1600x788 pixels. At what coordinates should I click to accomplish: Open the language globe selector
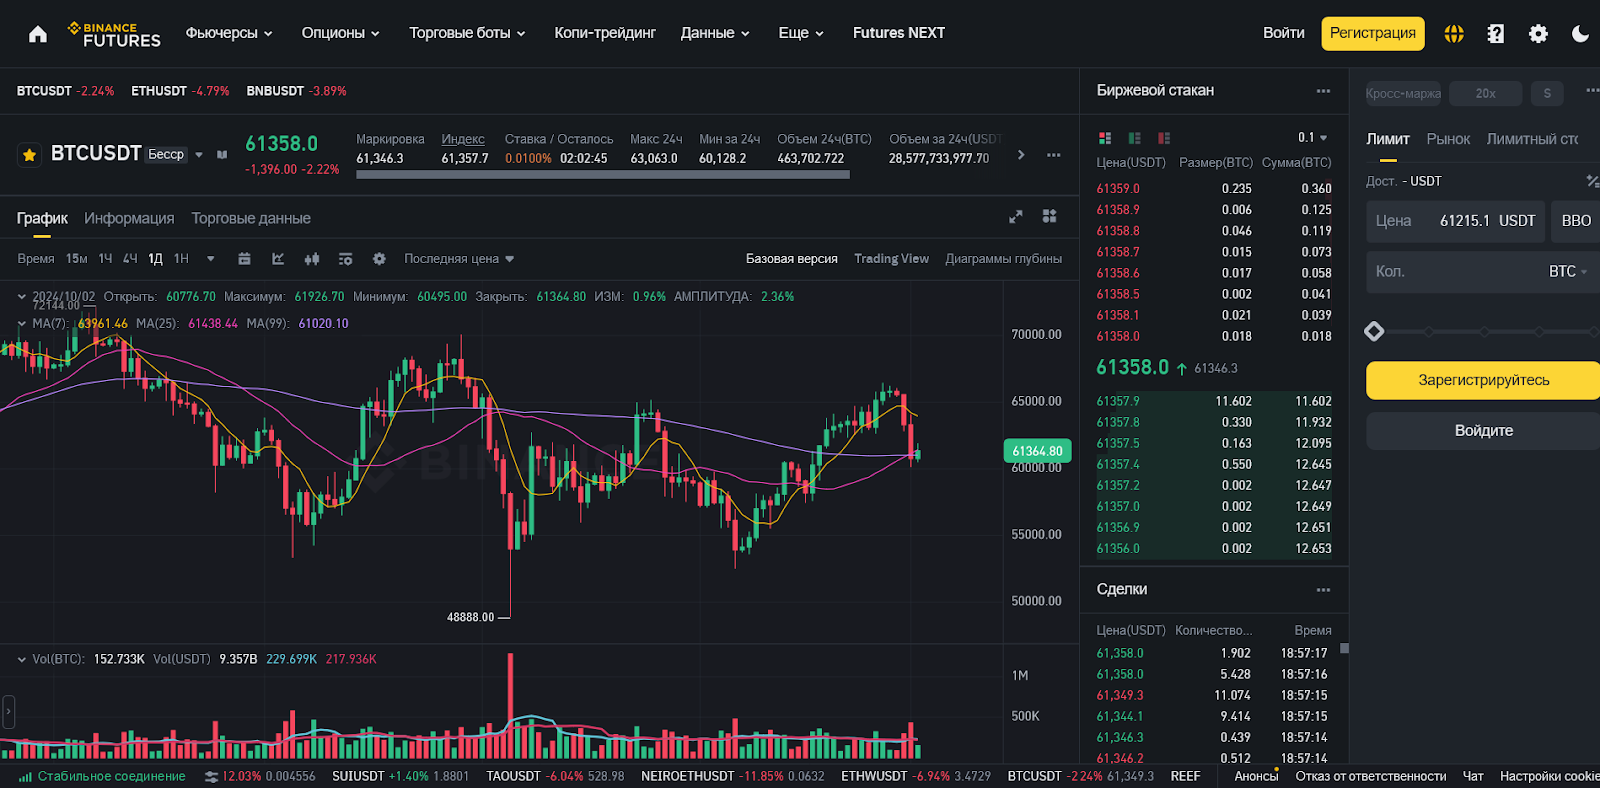[1454, 34]
